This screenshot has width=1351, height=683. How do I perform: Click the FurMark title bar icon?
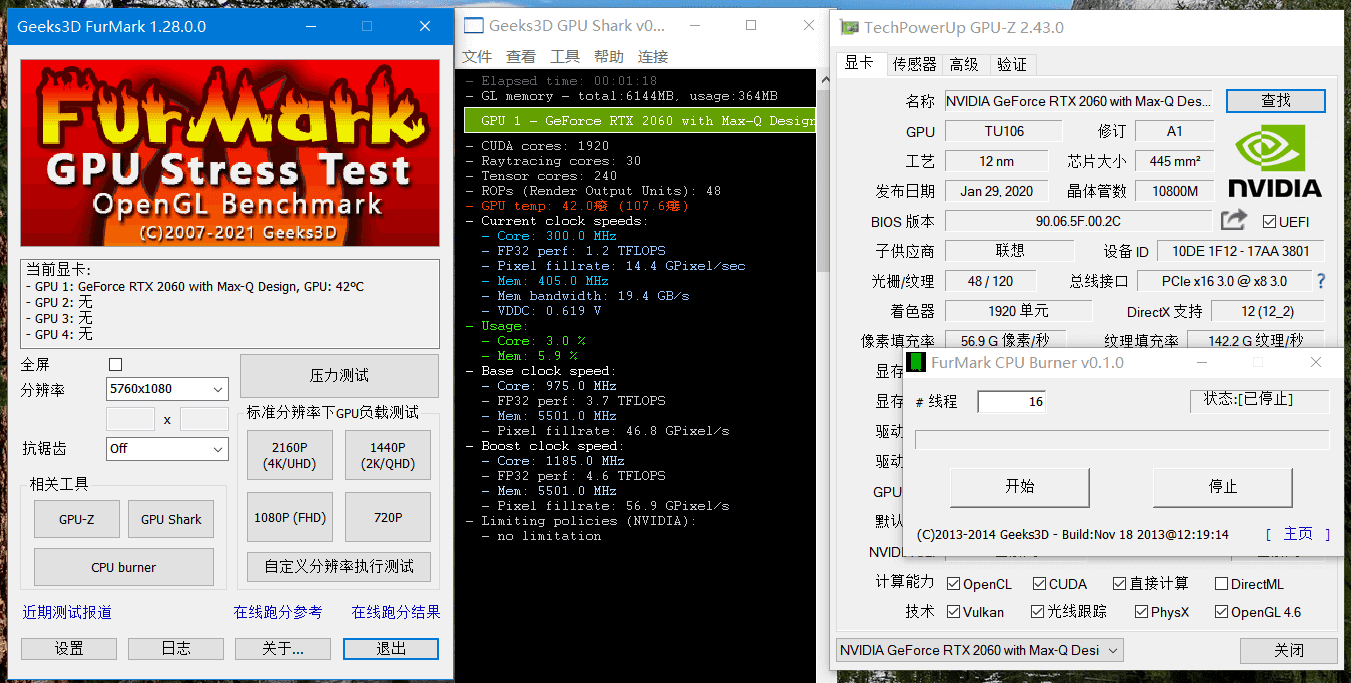(x=14, y=27)
